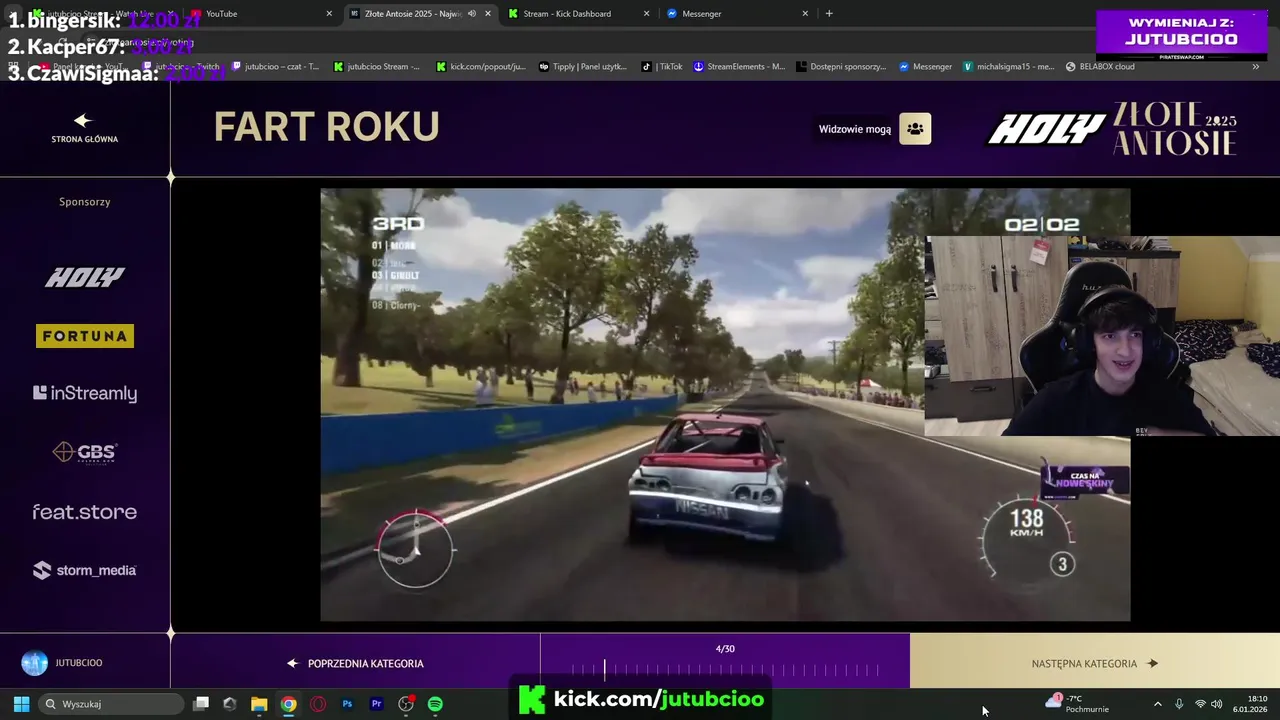This screenshot has width=1280, height=720.
Task: Open the TikTok bookmark
Action: tap(662, 67)
